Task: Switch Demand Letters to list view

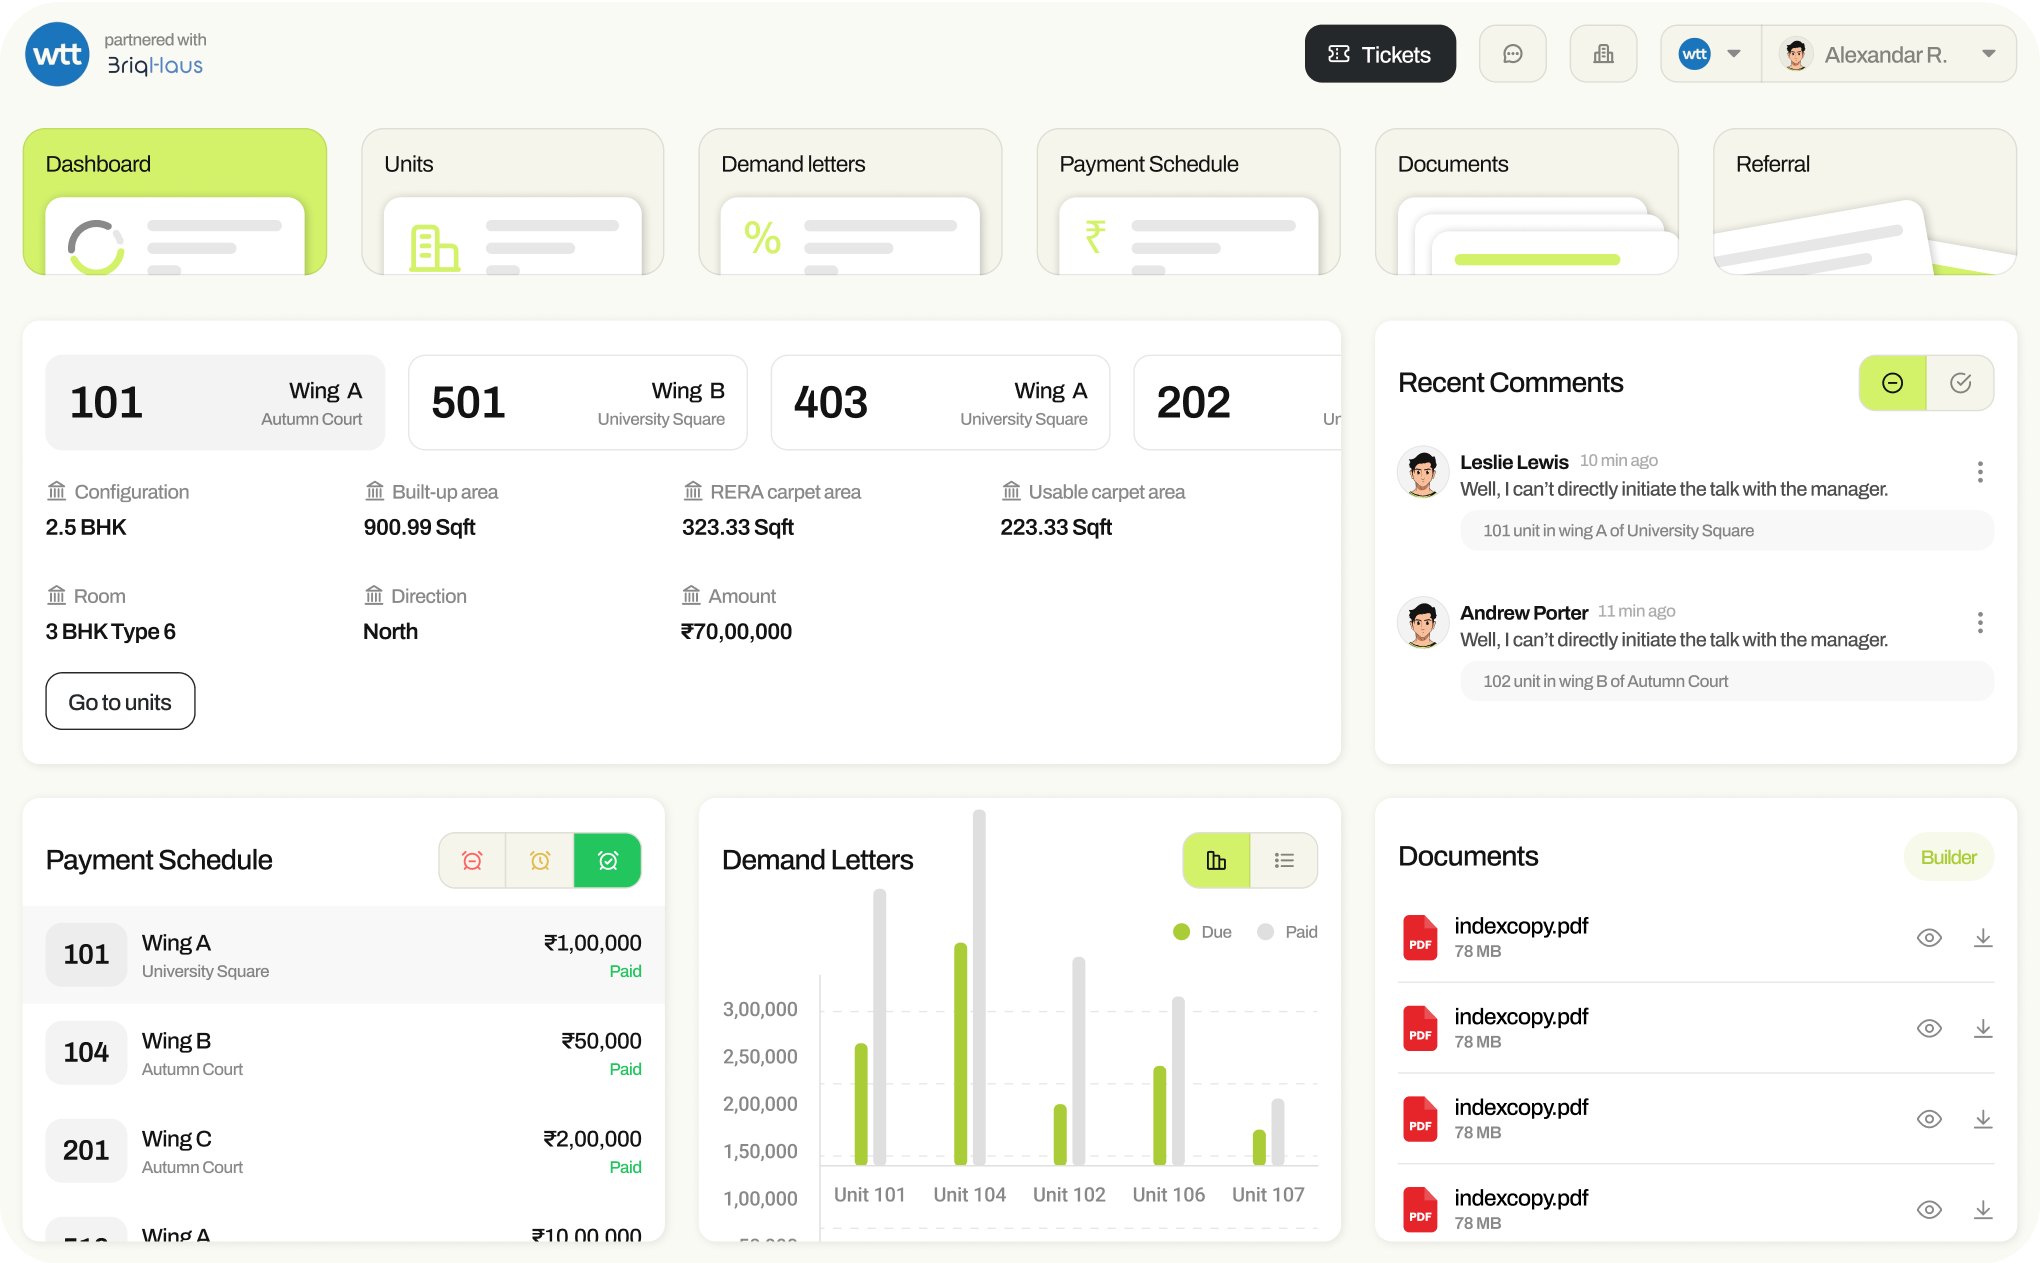Action: (1284, 860)
